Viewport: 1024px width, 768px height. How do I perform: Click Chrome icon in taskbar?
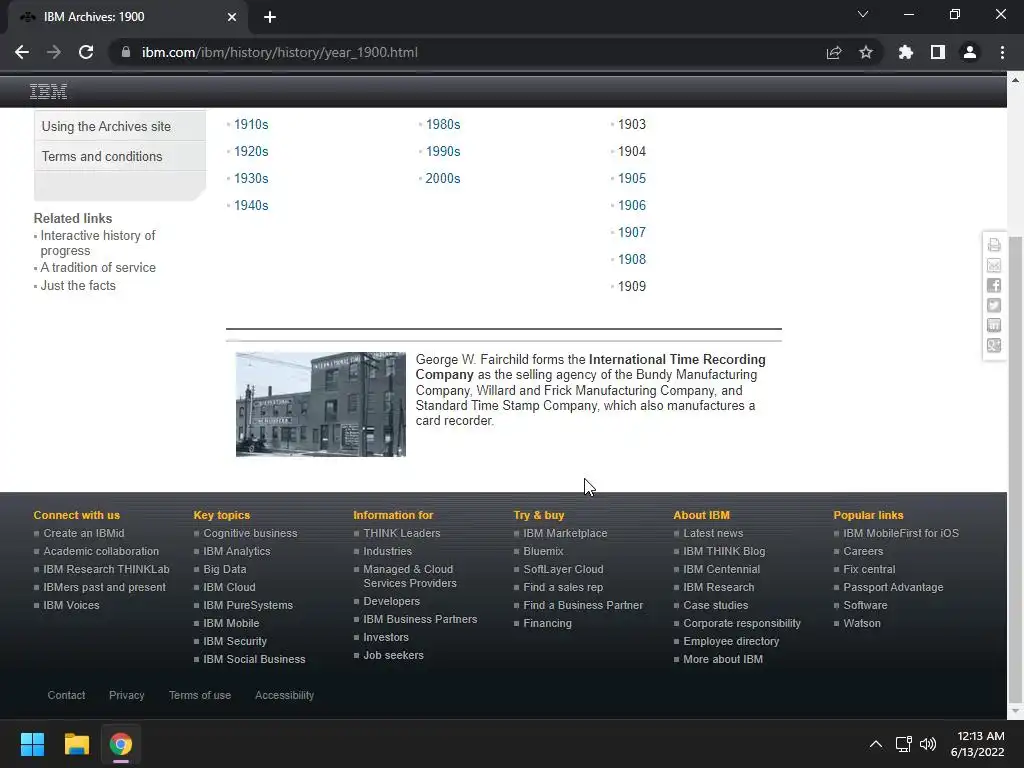[x=121, y=744]
